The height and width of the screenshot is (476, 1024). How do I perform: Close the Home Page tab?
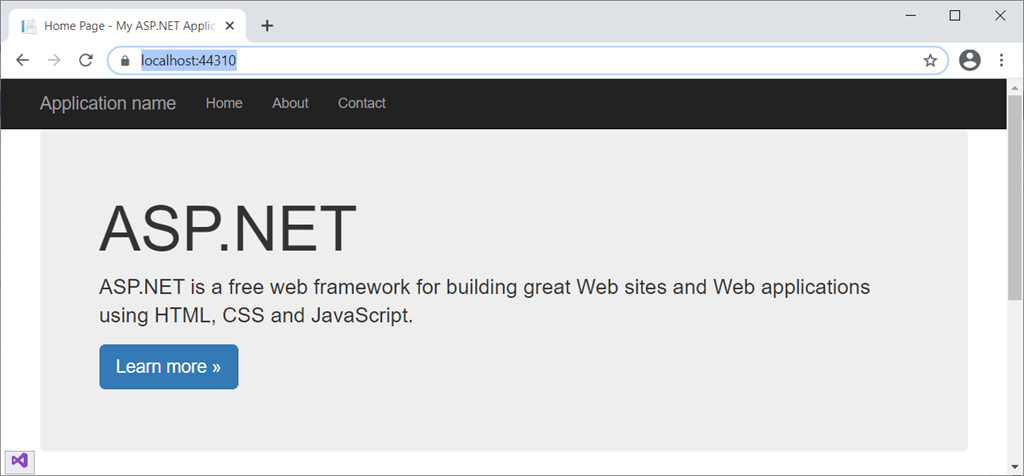(x=232, y=26)
